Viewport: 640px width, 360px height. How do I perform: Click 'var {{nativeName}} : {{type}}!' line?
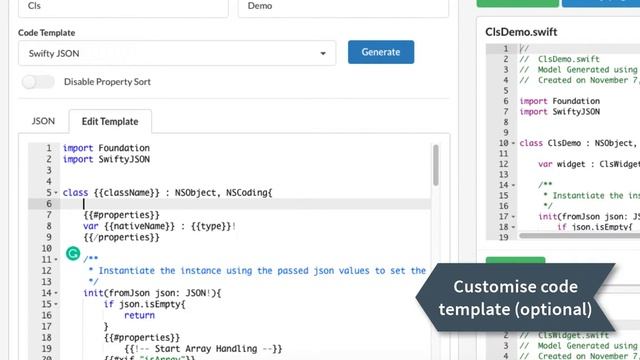point(160,226)
